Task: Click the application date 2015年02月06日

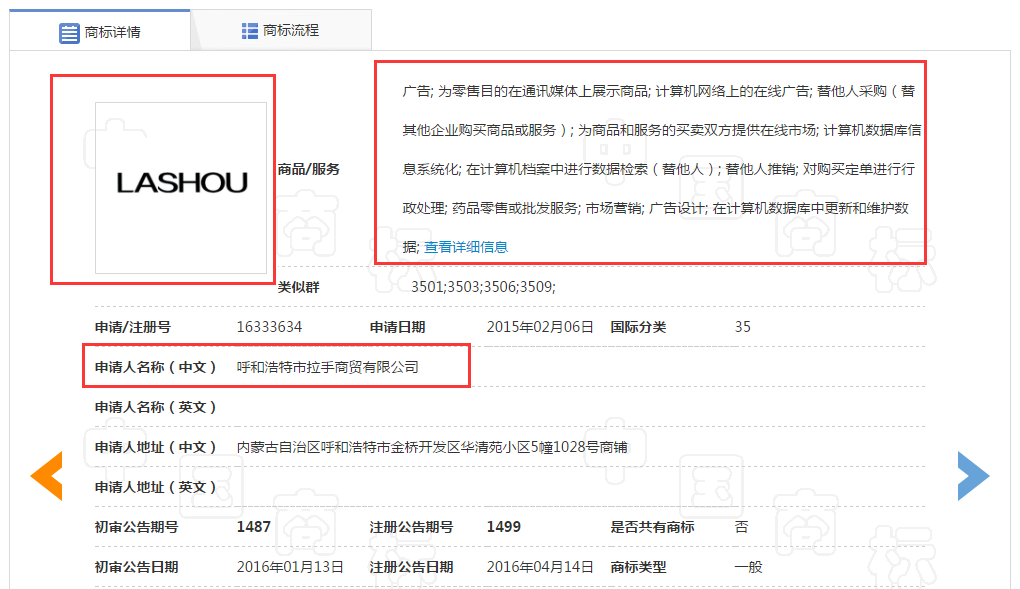Action: (x=540, y=327)
